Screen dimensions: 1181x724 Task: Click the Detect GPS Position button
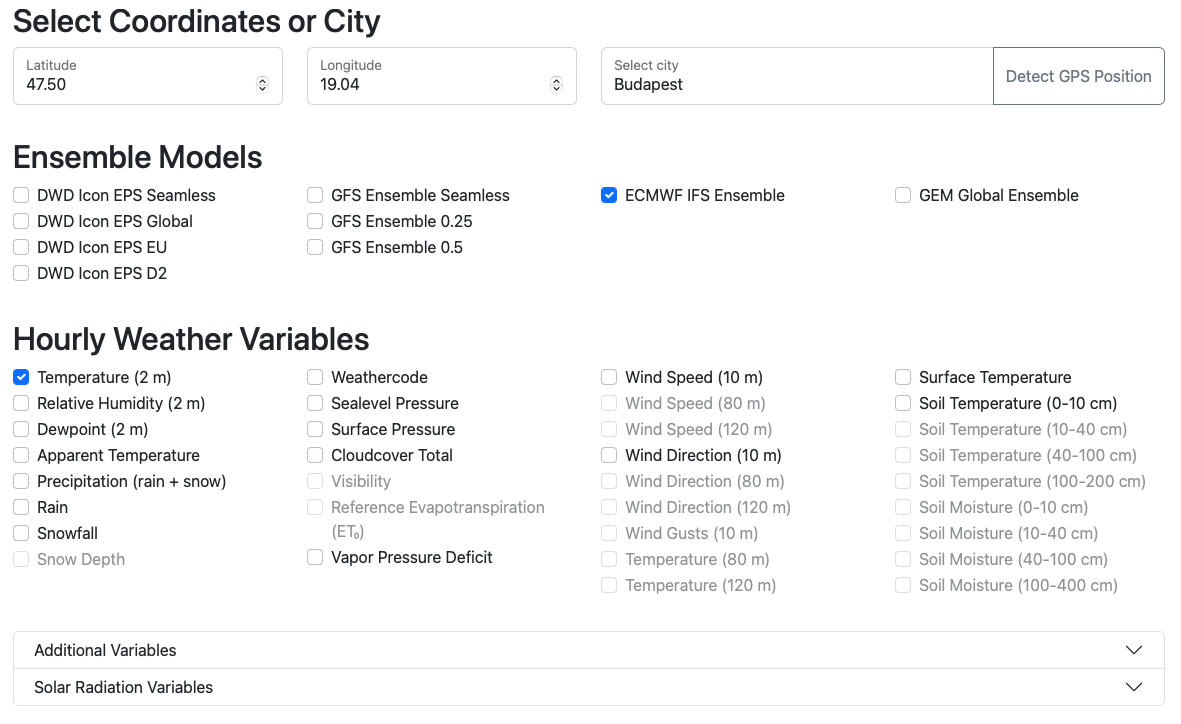pos(1078,76)
